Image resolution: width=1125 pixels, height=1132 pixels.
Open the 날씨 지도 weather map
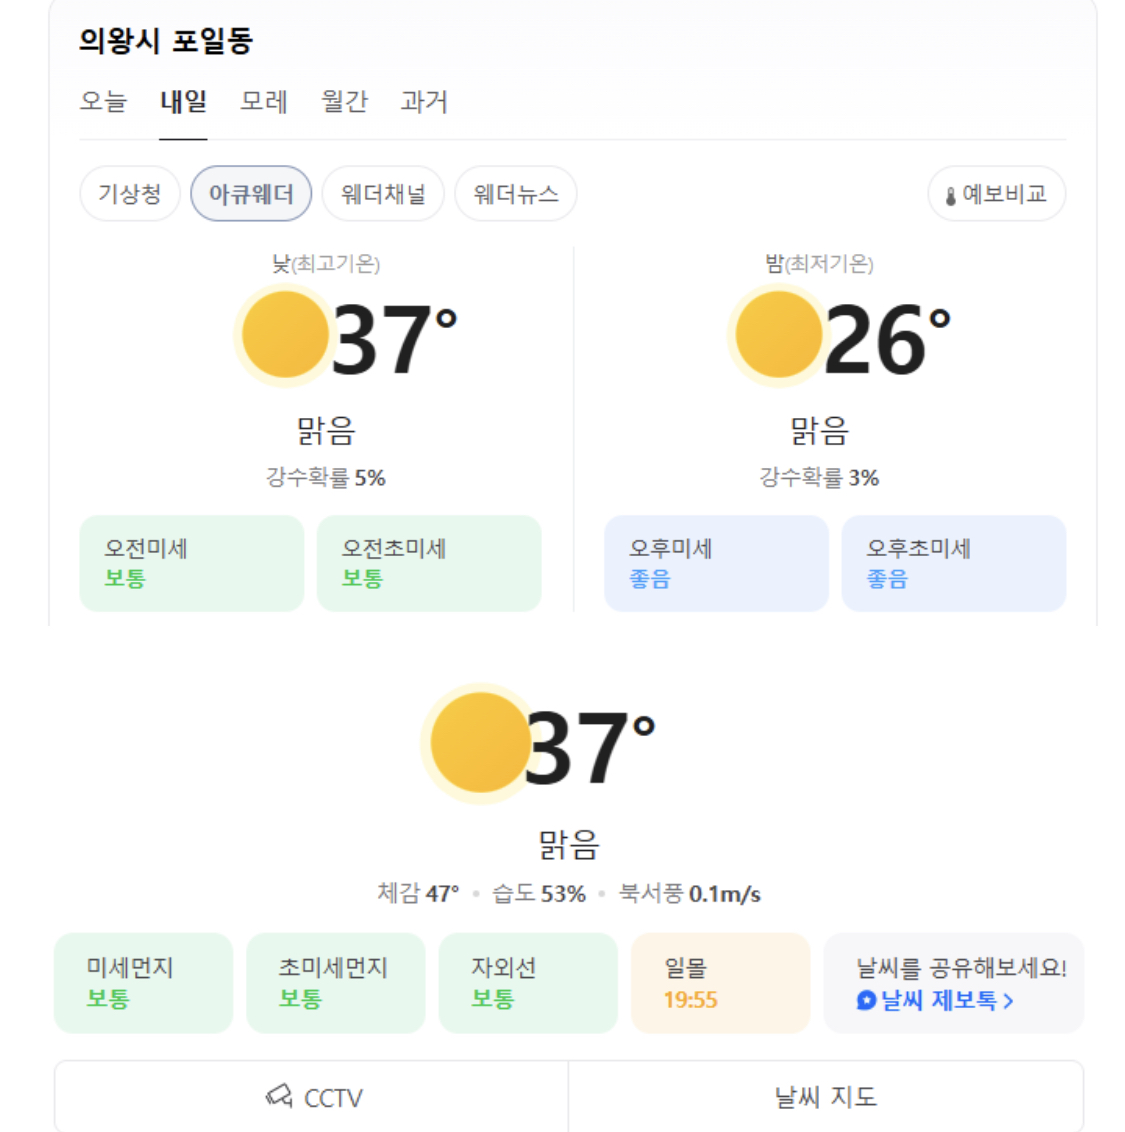click(x=825, y=1097)
